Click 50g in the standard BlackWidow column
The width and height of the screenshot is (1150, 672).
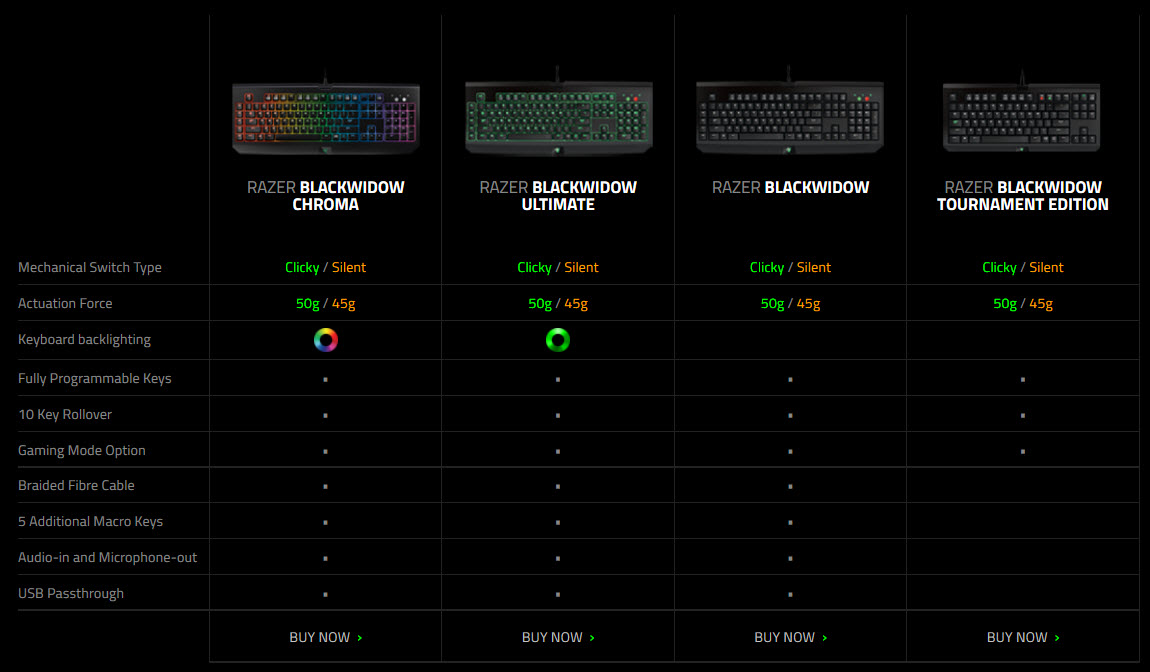point(773,304)
